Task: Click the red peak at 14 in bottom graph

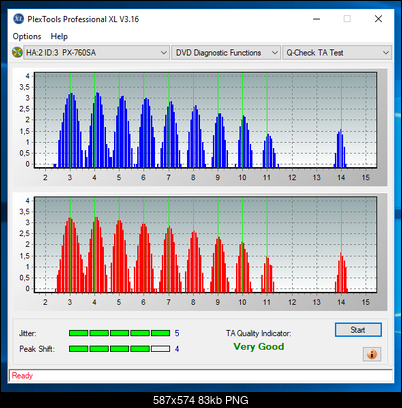Action: [x=341, y=273]
